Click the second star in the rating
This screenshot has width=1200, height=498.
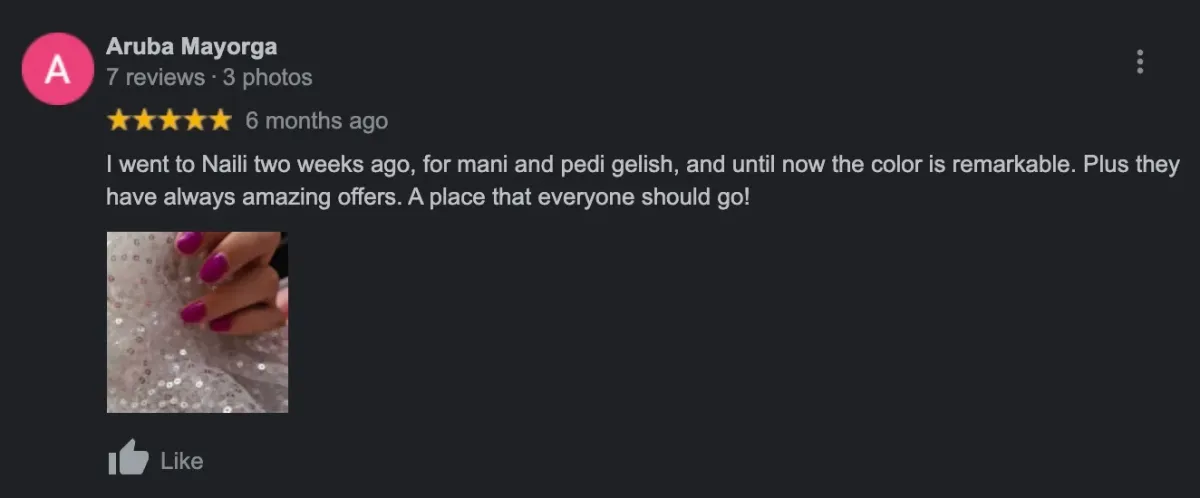[x=144, y=121]
